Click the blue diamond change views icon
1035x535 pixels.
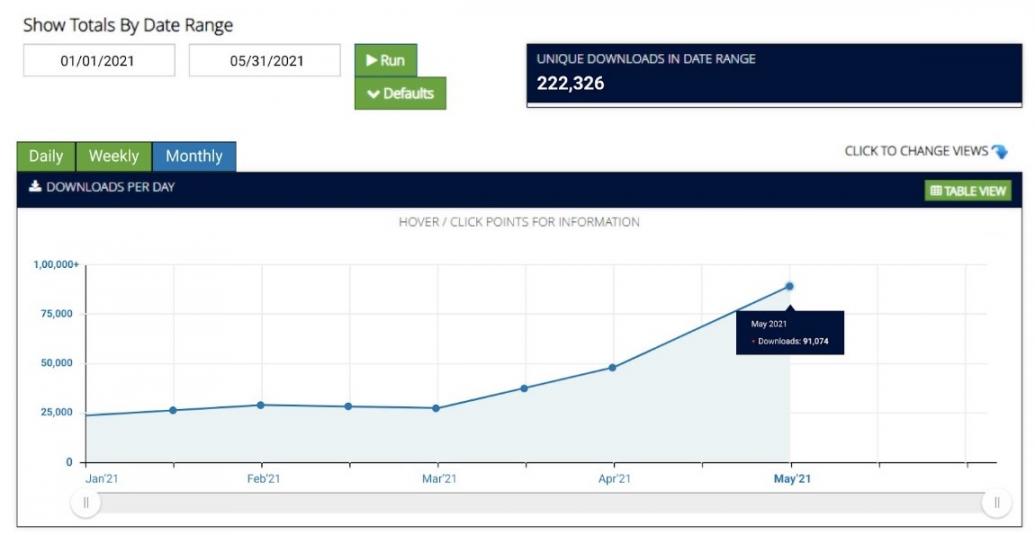(999, 152)
